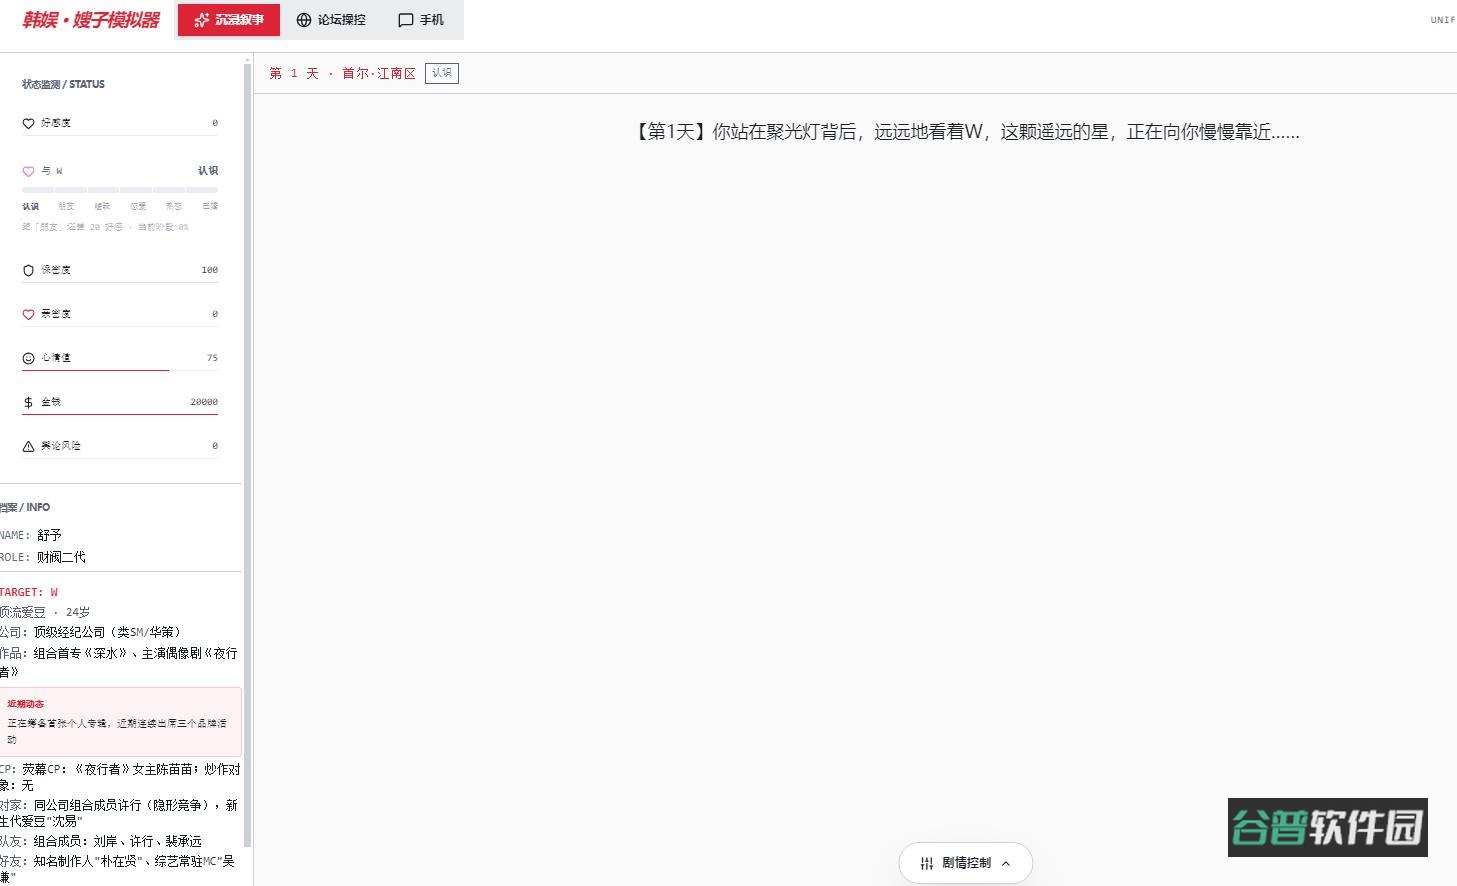The width and height of the screenshot is (1457, 886).
Task: Click the ROLE: 财阀二代 line
Action: [x=43, y=557]
